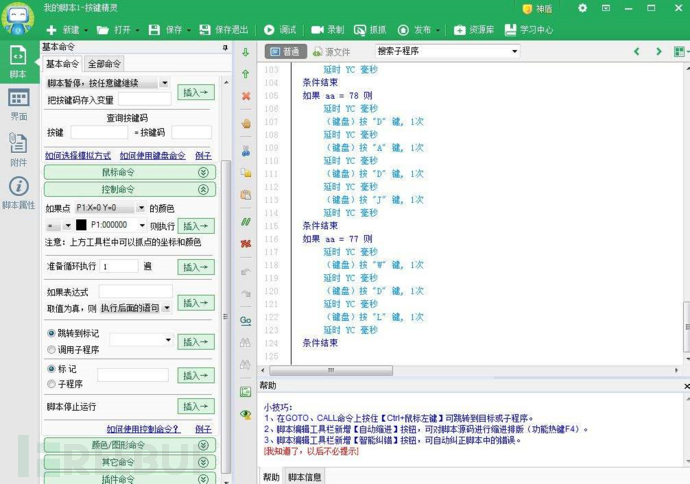Switch to the 普通 editor view tab
Screen dimensions: 690x484
point(285,52)
